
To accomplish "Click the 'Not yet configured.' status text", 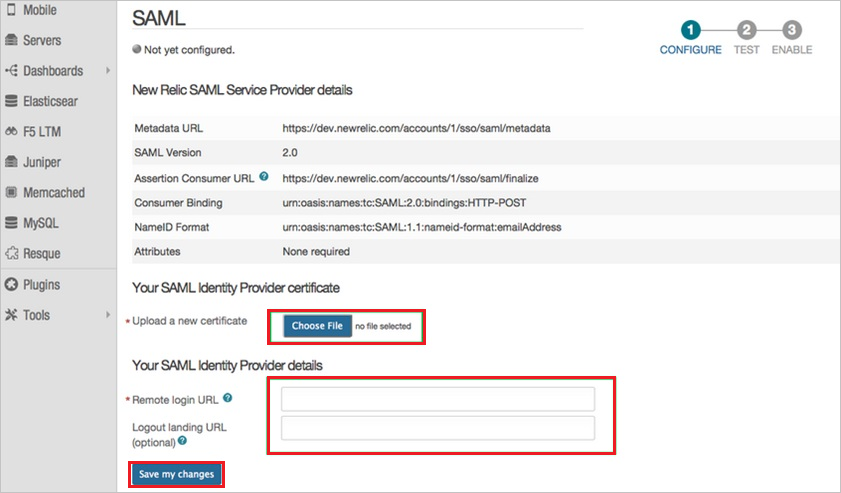I will click(x=189, y=50).
